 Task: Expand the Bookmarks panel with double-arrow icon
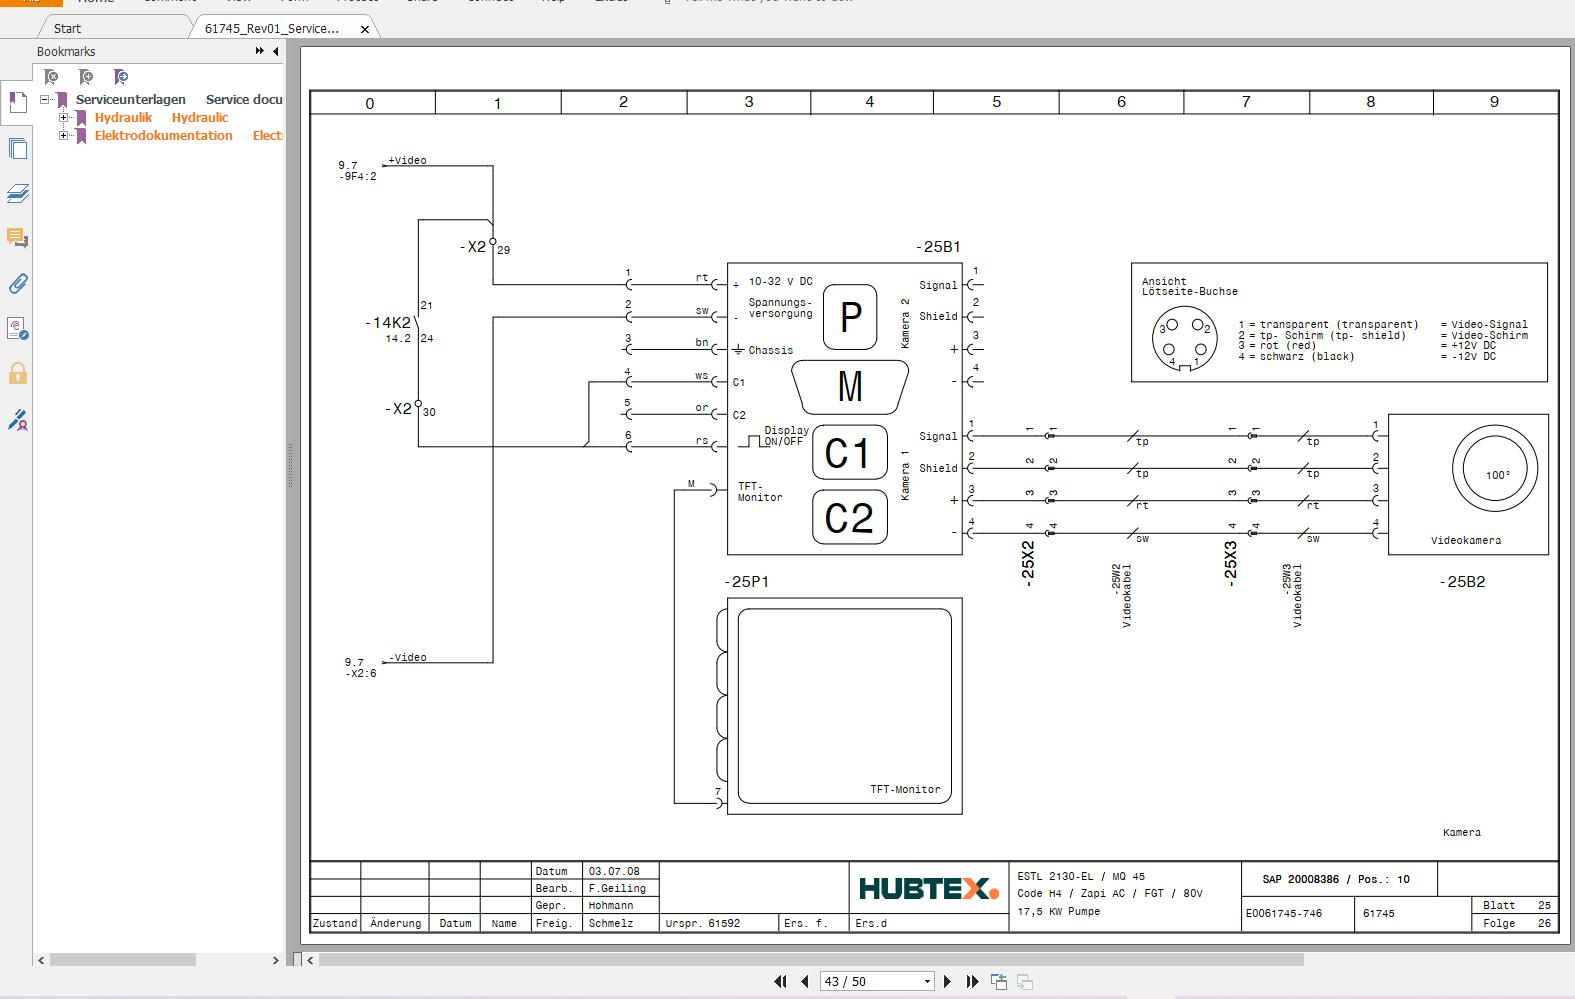(x=260, y=51)
